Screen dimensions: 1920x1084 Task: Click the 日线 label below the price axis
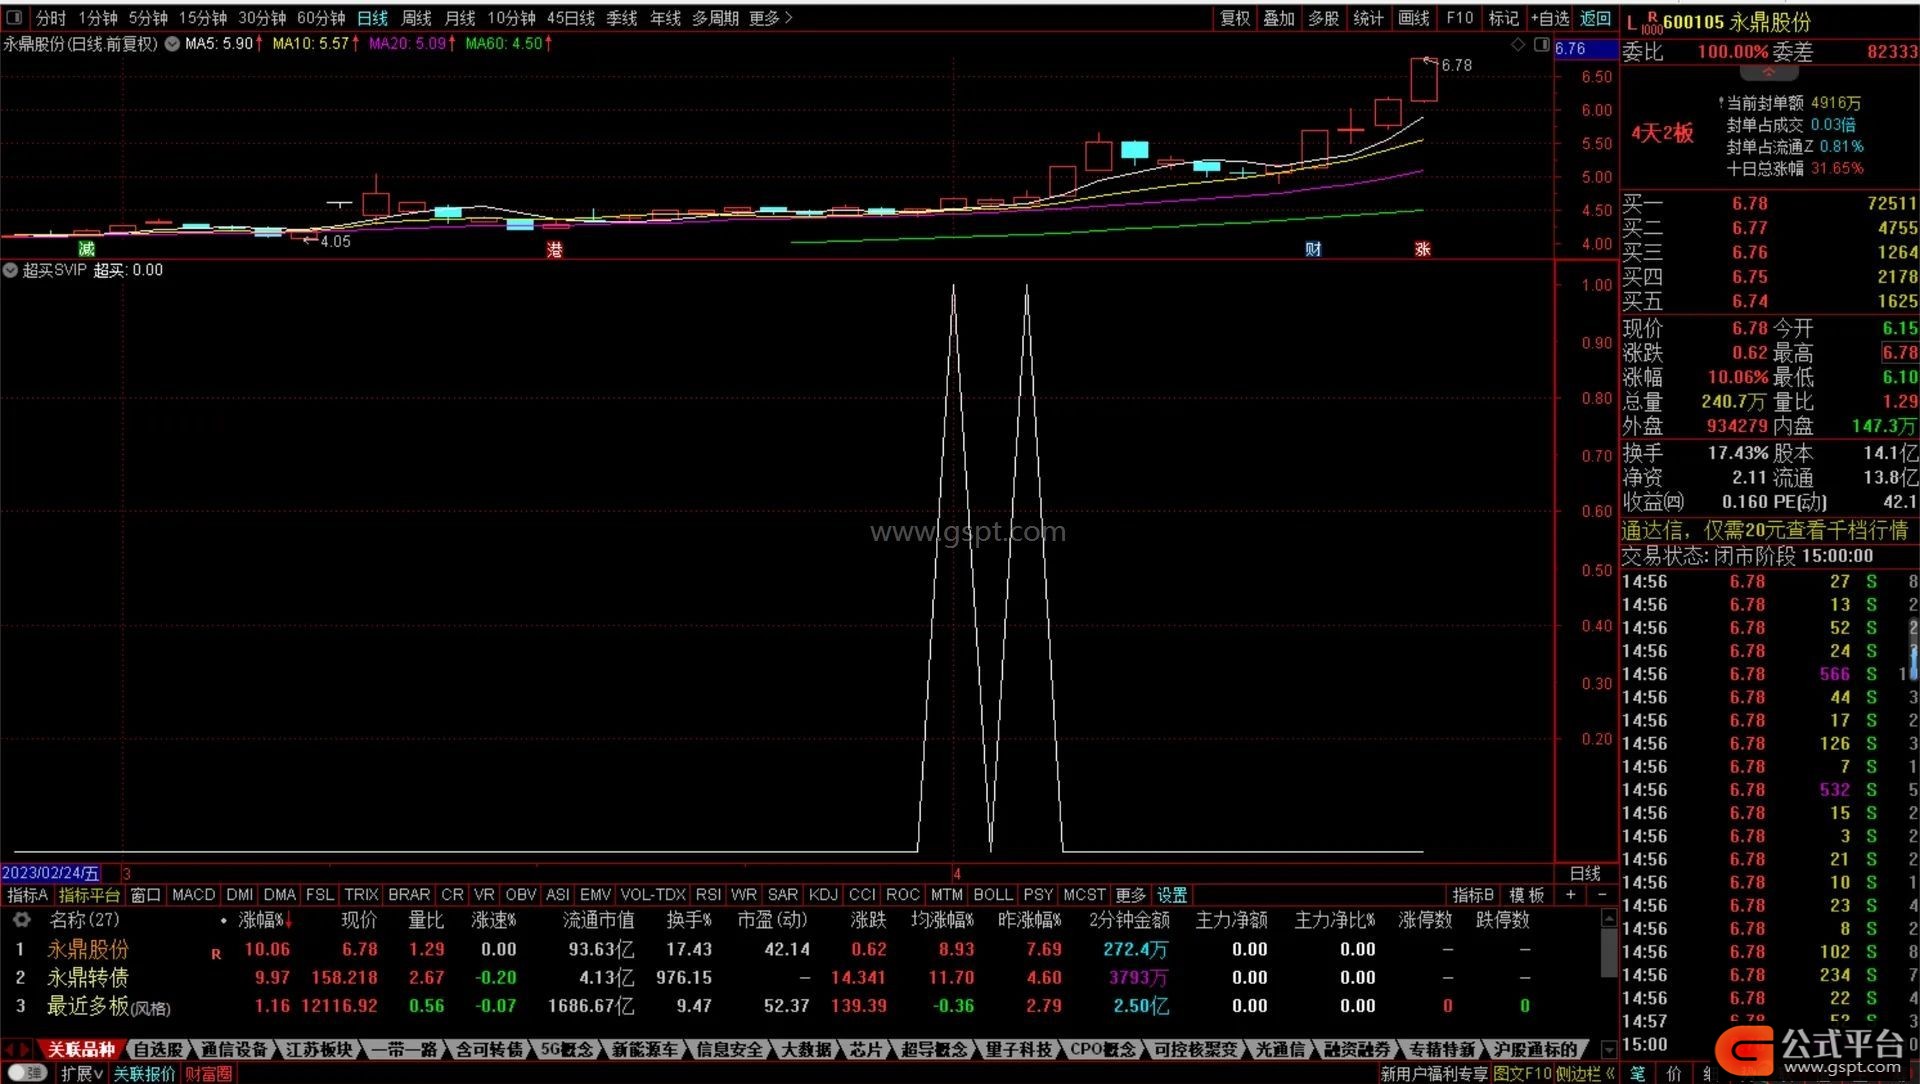[x=1585, y=873]
